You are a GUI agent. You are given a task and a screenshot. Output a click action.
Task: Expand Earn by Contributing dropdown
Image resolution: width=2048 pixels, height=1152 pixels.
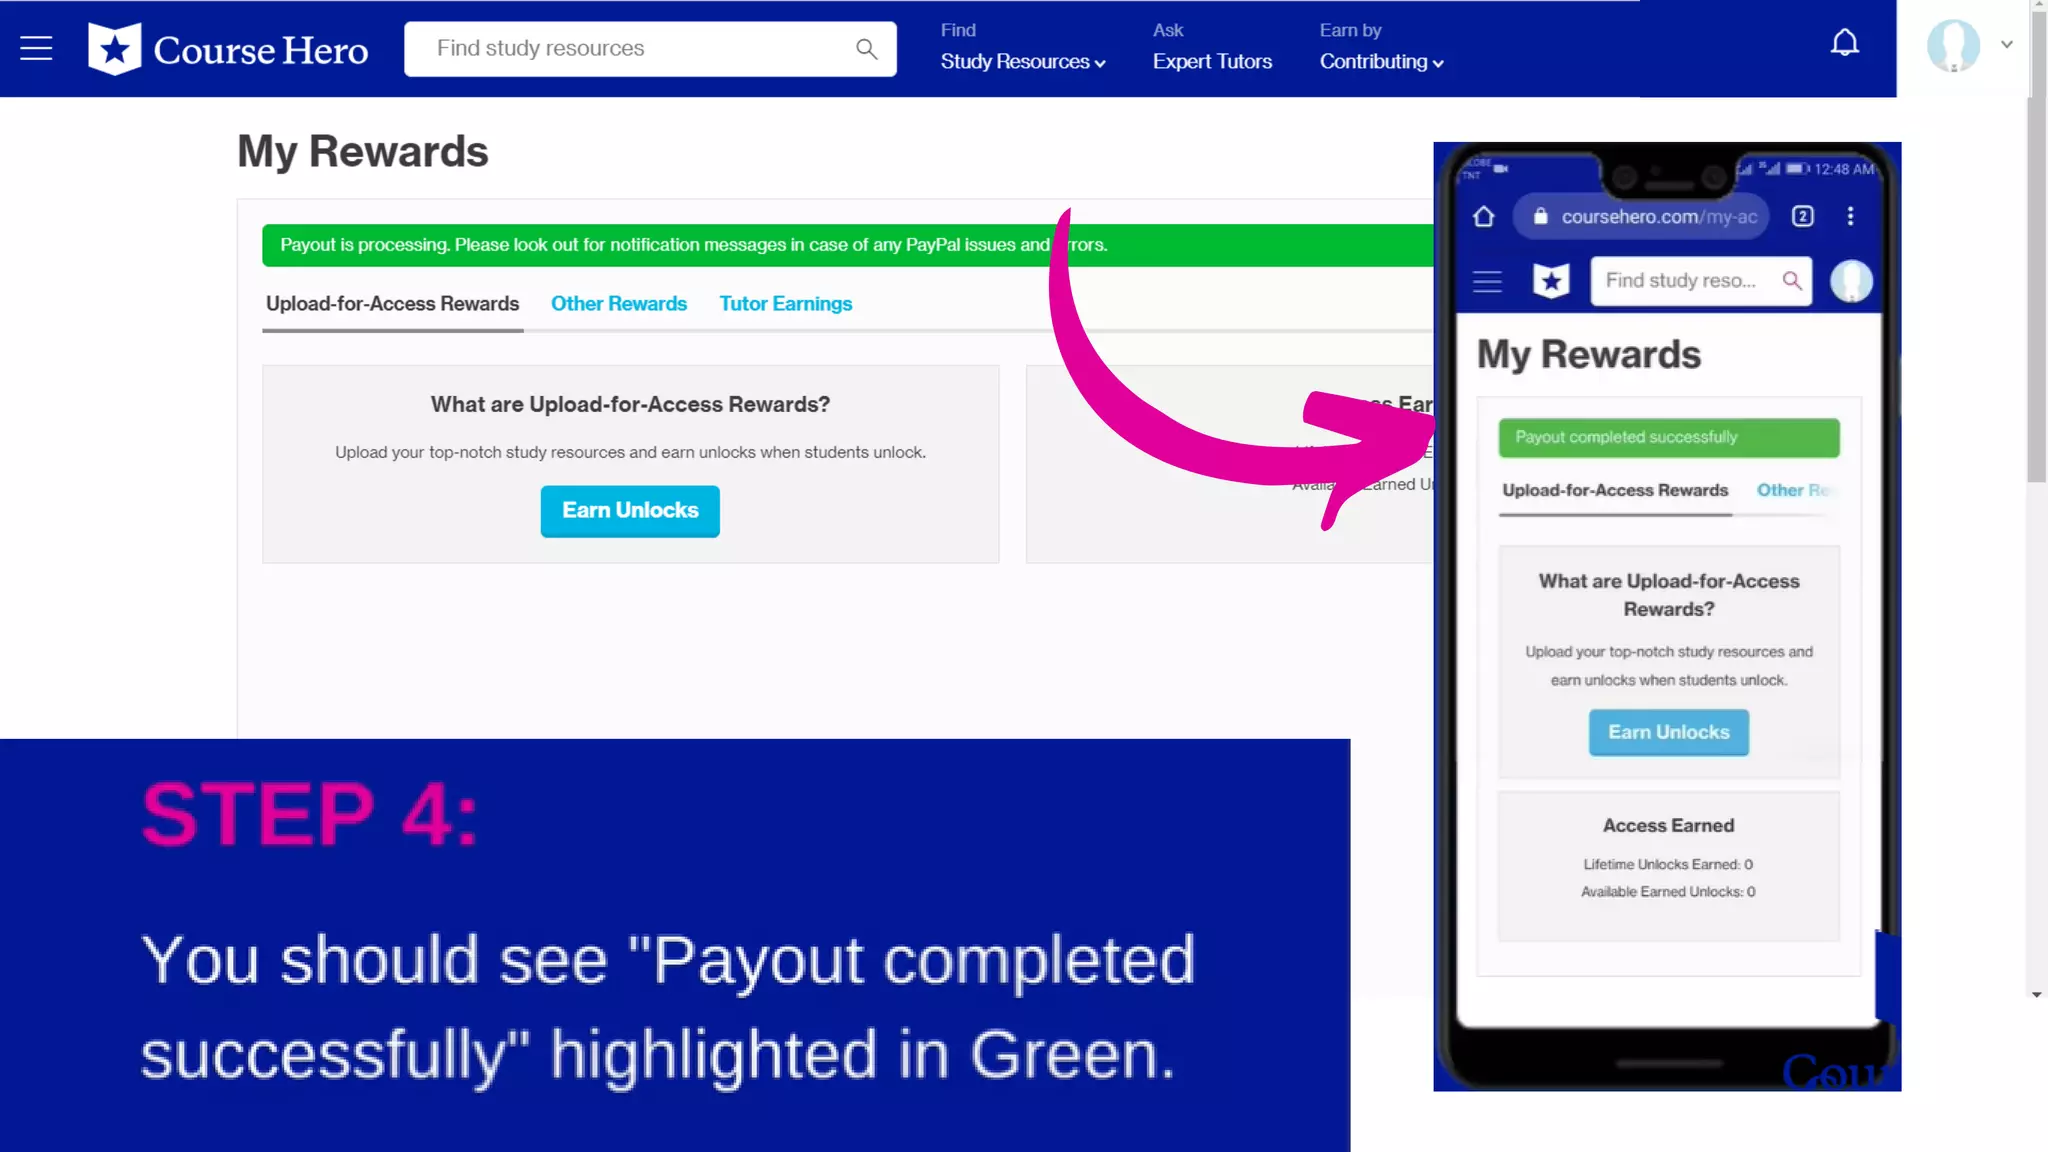point(1381,61)
